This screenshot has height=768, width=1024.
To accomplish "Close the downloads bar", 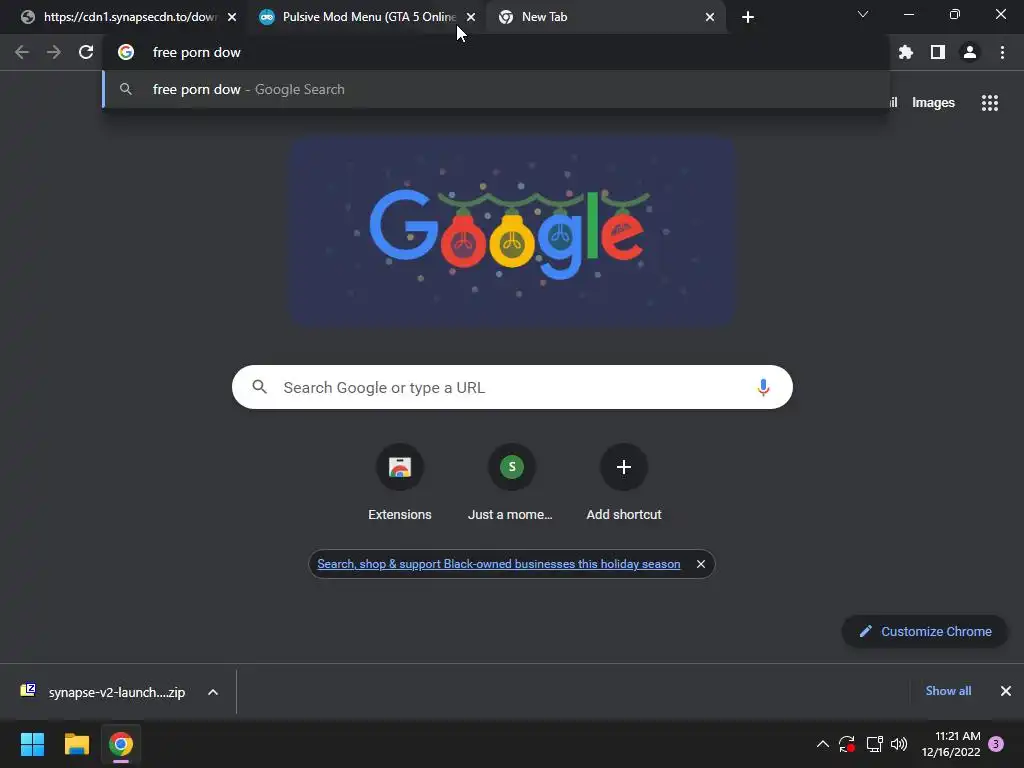I will coord(1006,691).
